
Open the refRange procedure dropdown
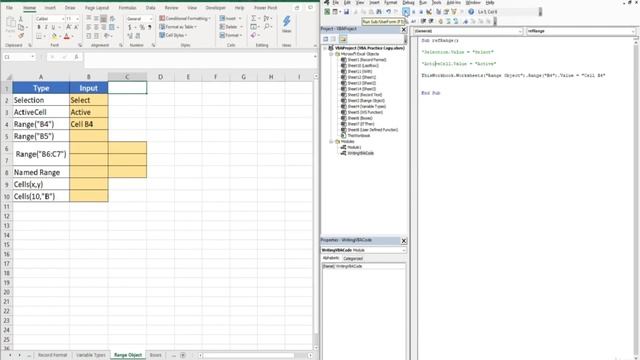[x=633, y=31]
